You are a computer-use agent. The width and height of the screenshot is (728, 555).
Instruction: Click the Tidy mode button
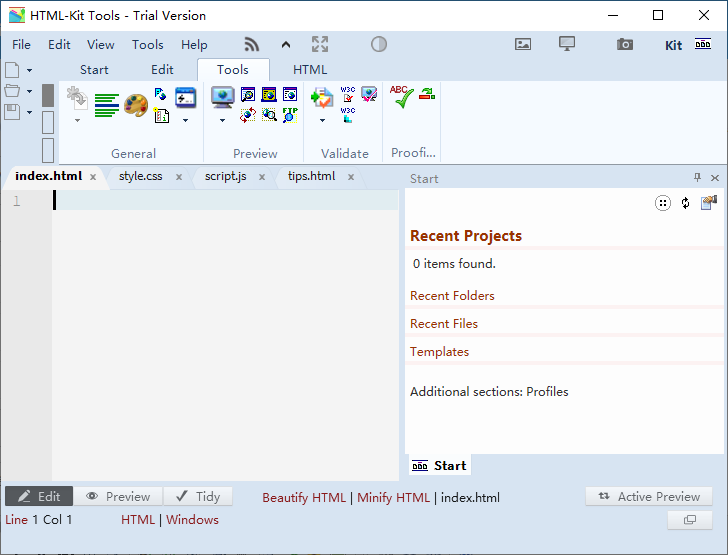[x=198, y=496]
